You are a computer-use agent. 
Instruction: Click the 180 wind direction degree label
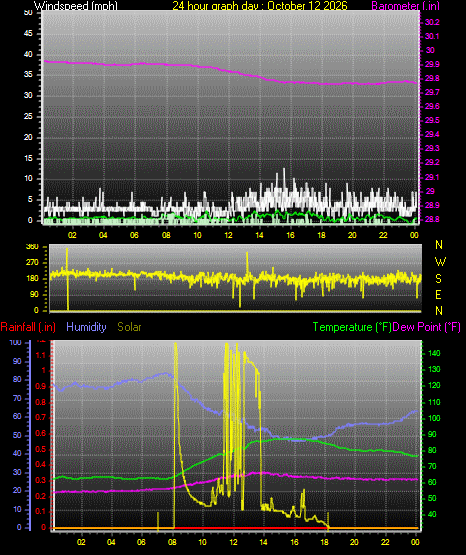32,279
